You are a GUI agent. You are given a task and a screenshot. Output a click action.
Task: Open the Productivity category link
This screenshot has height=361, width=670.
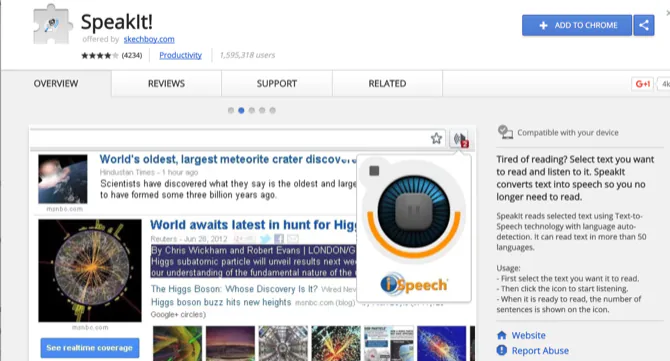point(180,55)
